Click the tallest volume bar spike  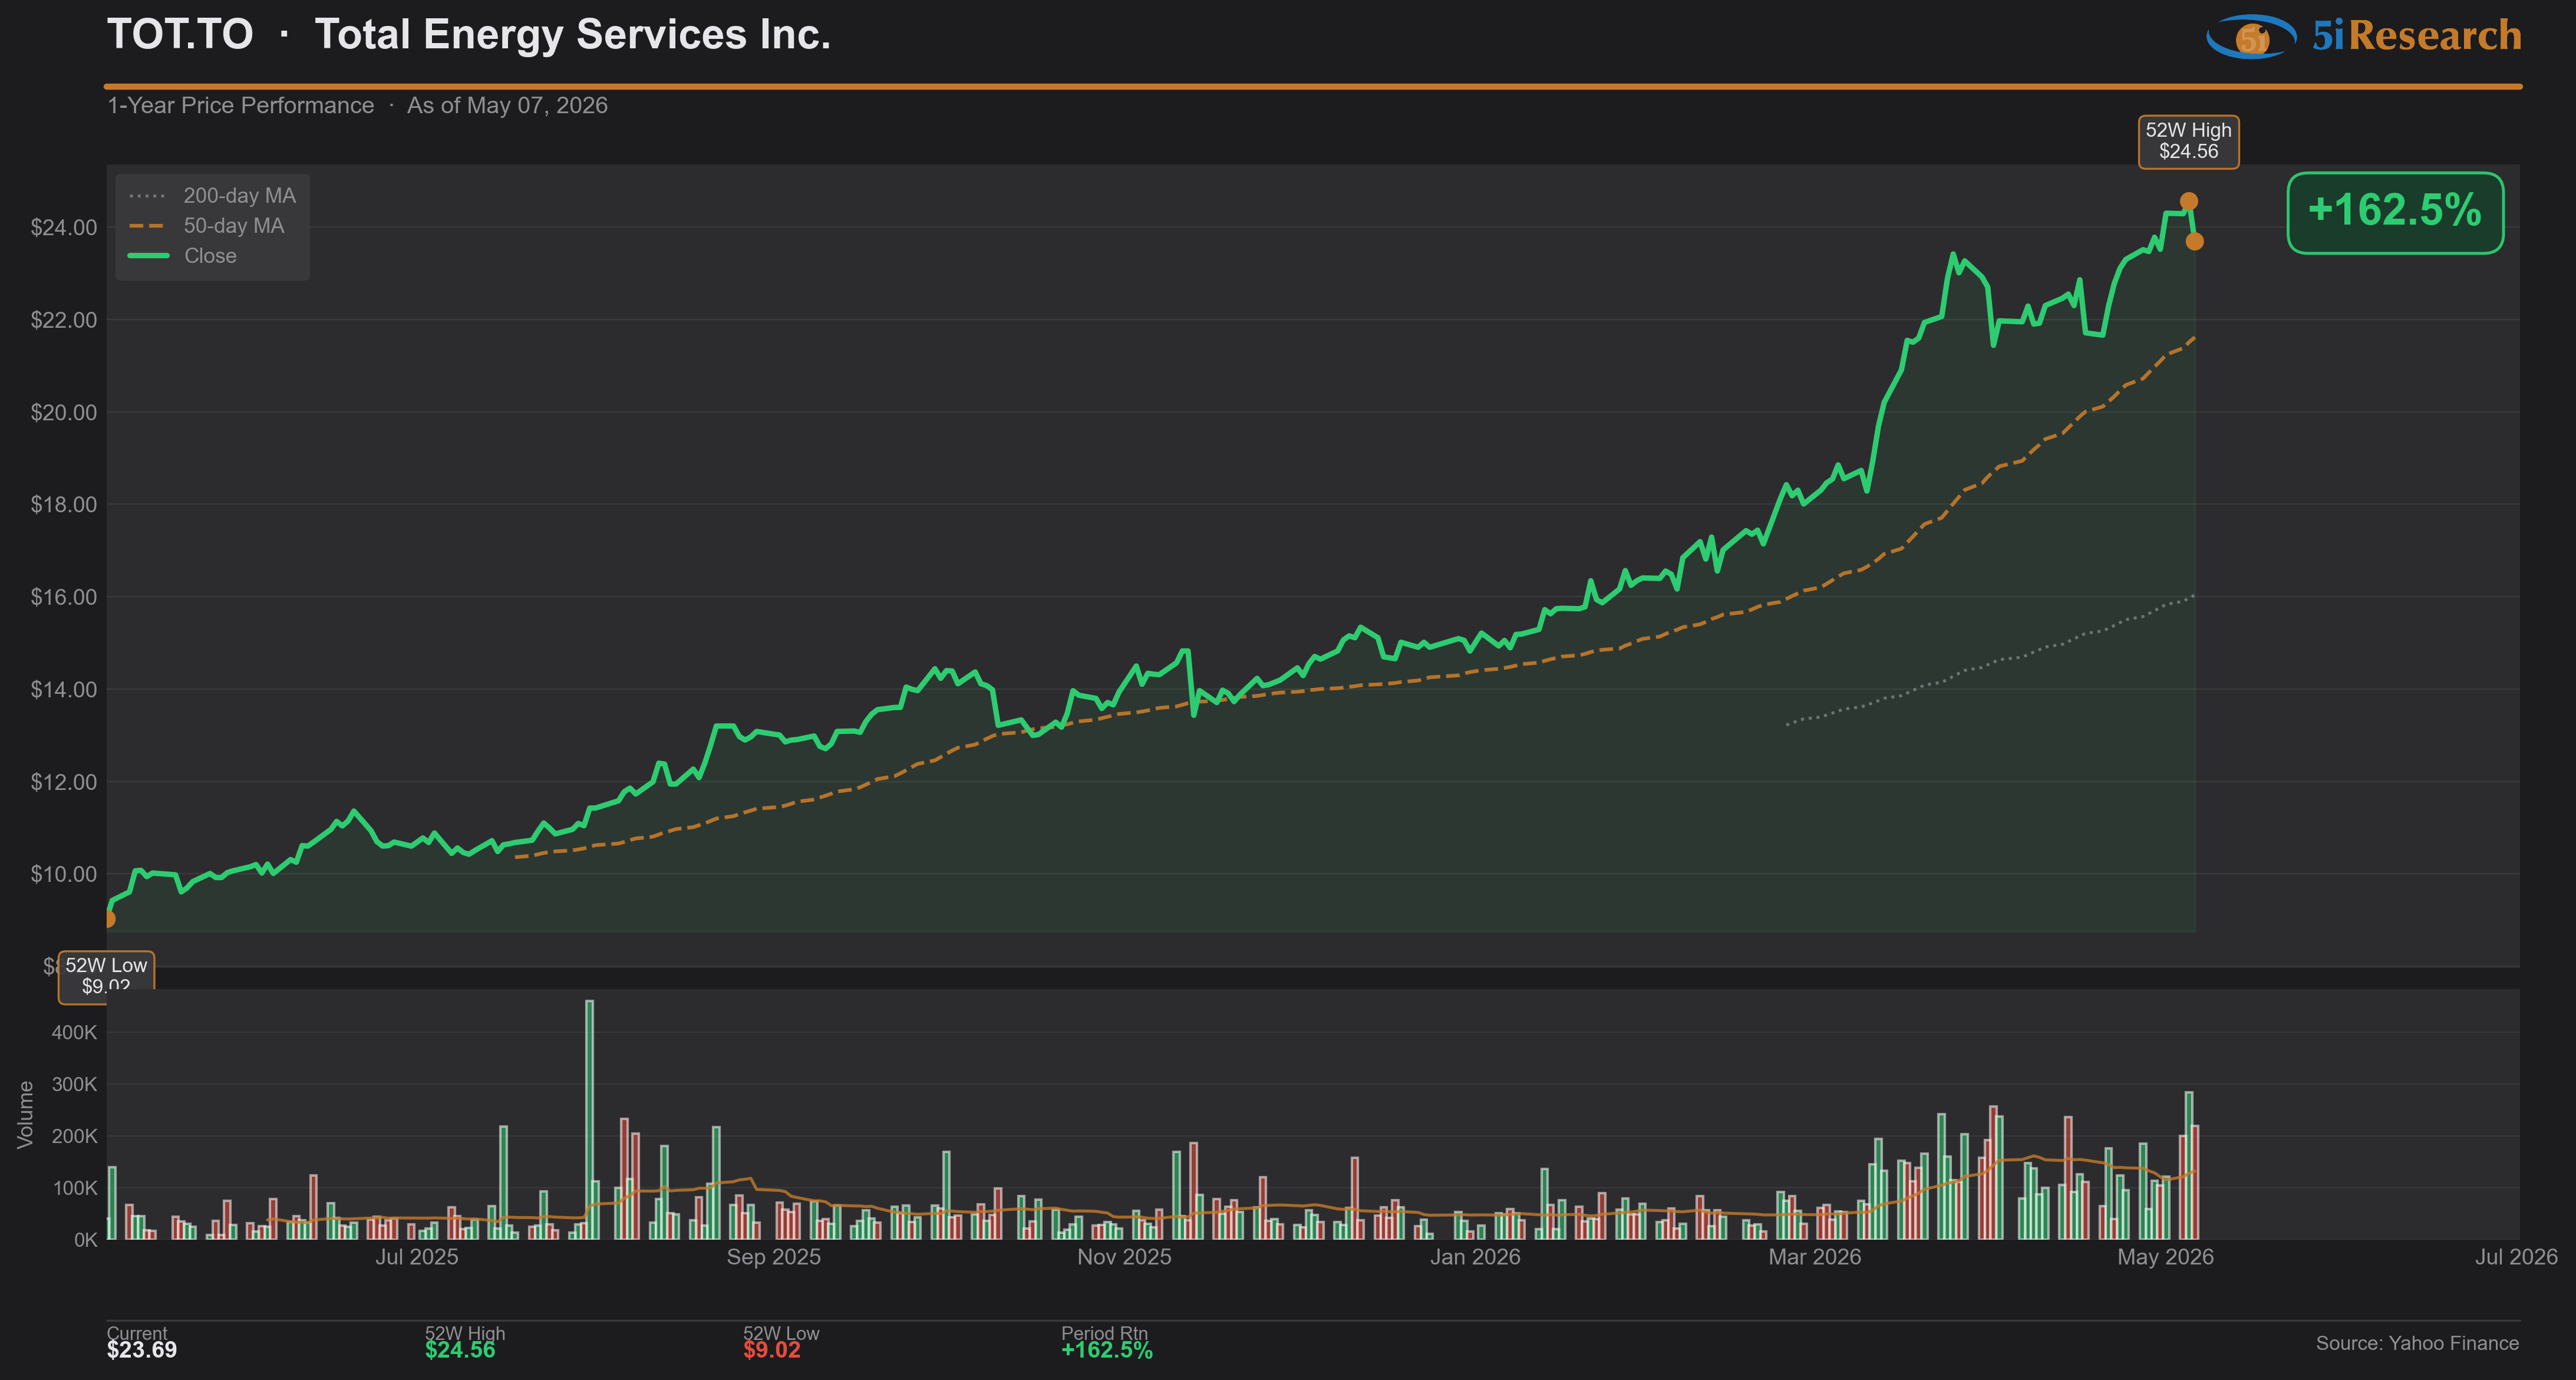point(589,1119)
